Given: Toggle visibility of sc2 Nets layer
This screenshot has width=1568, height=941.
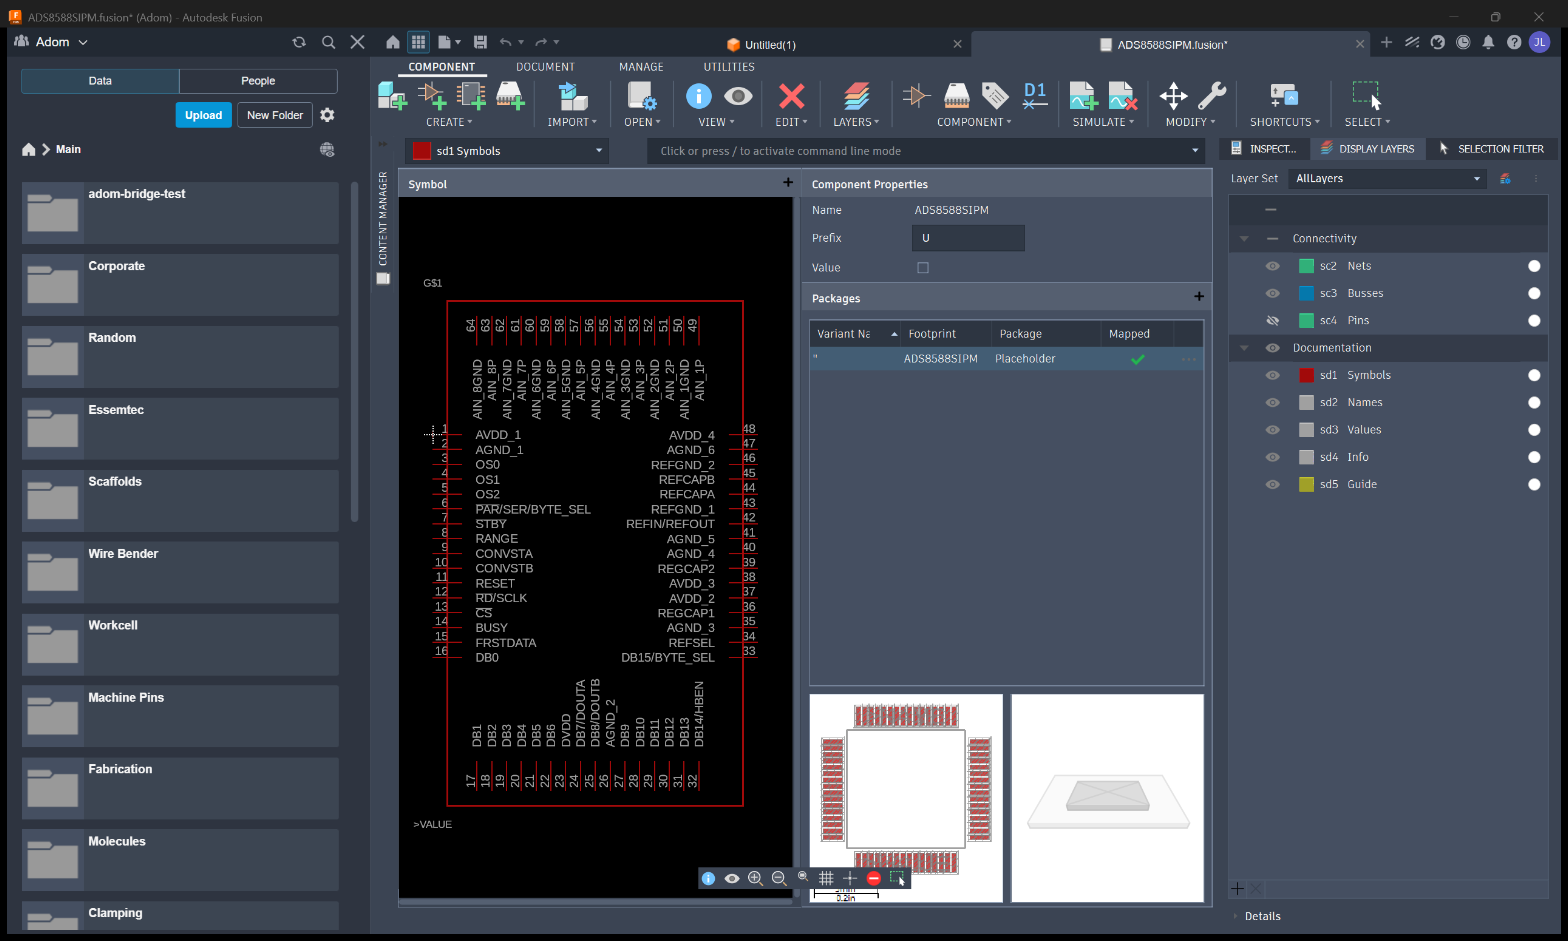Looking at the screenshot, I should point(1272,266).
